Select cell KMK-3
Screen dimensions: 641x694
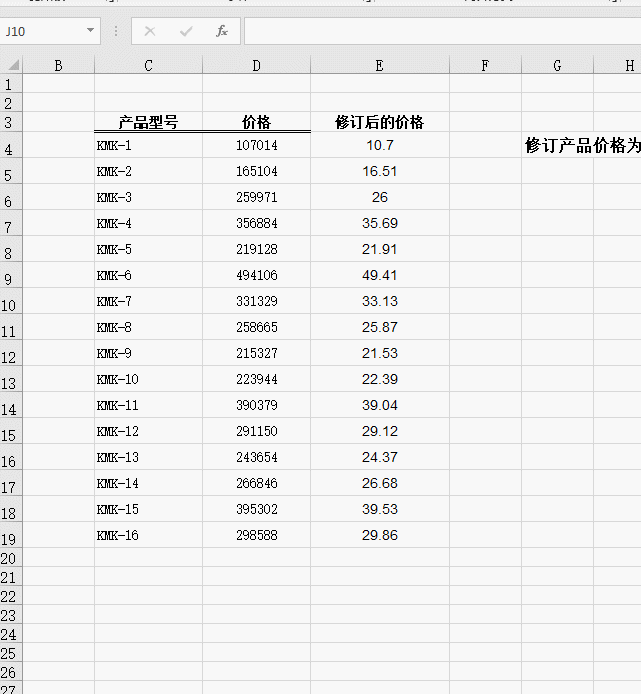(x=148, y=197)
